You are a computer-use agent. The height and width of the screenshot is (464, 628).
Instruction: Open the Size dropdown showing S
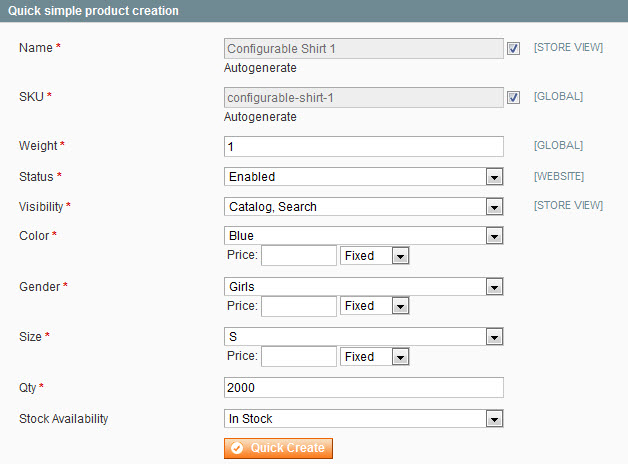point(363,337)
